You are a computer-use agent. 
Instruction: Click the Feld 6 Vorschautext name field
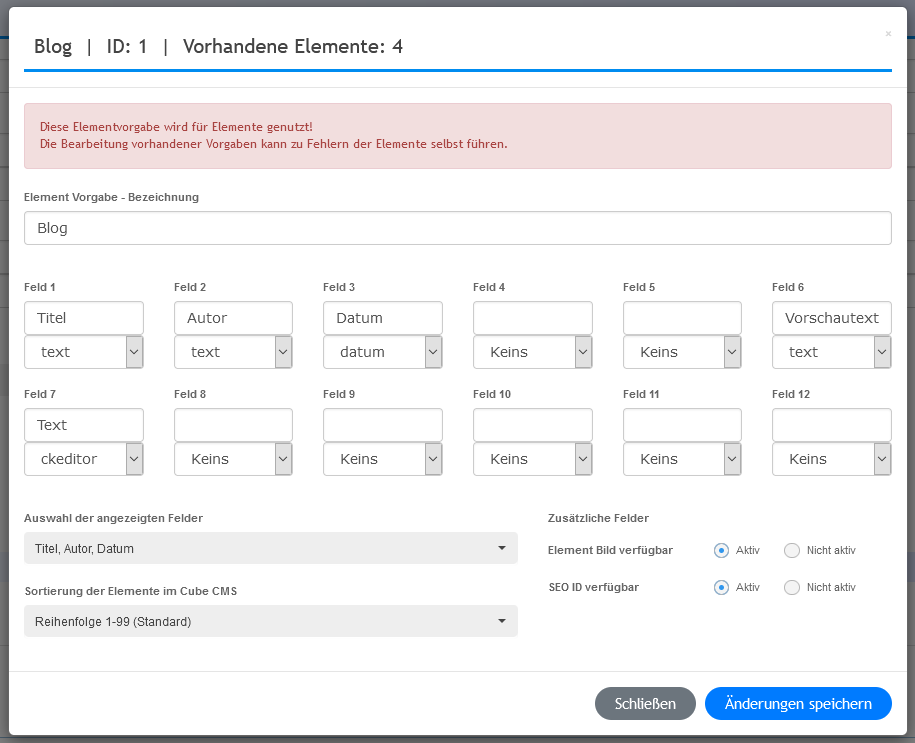pos(831,318)
